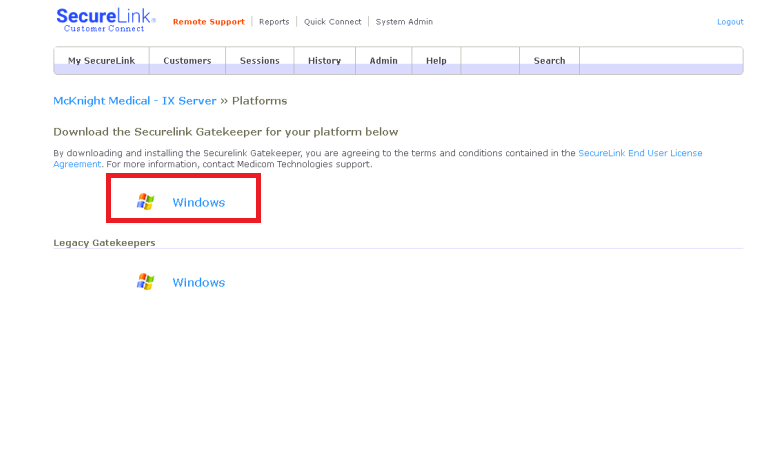
Task: Click the Windows logo icon above Legacy Gatekeepers
Action: (146, 202)
